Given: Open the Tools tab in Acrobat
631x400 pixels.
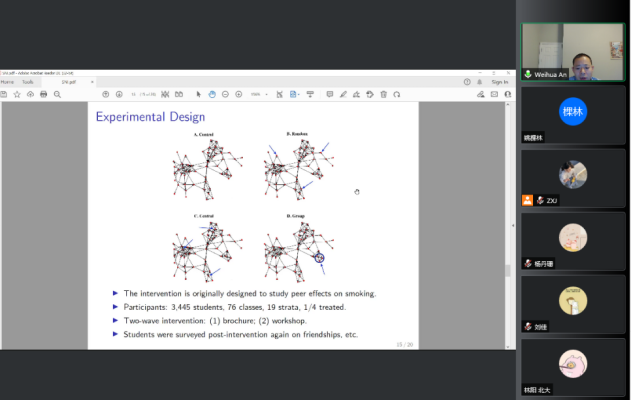Looking at the screenshot, I should coord(28,82).
